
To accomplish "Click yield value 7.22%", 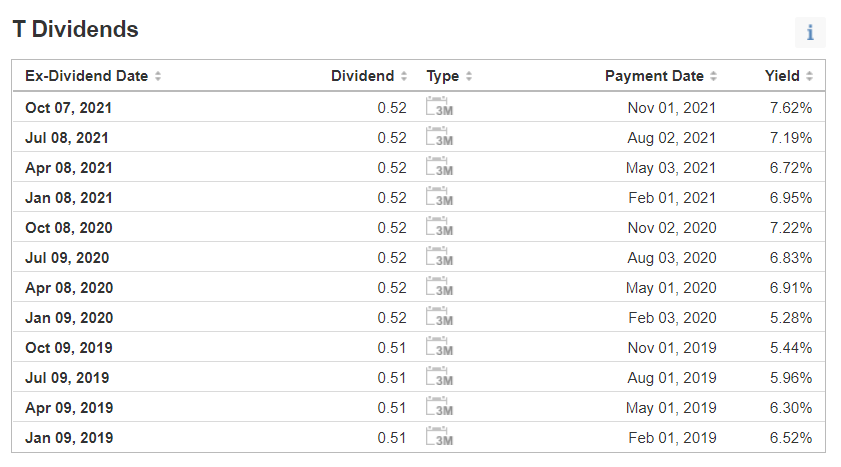I will (791, 228).
